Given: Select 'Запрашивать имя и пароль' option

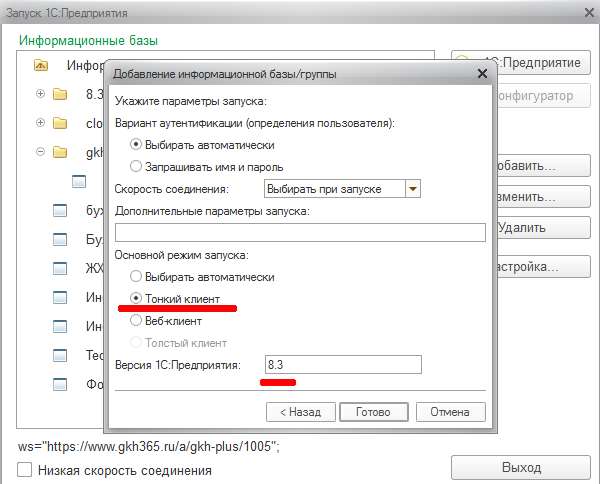Looking at the screenshot, I should [135, 167].
